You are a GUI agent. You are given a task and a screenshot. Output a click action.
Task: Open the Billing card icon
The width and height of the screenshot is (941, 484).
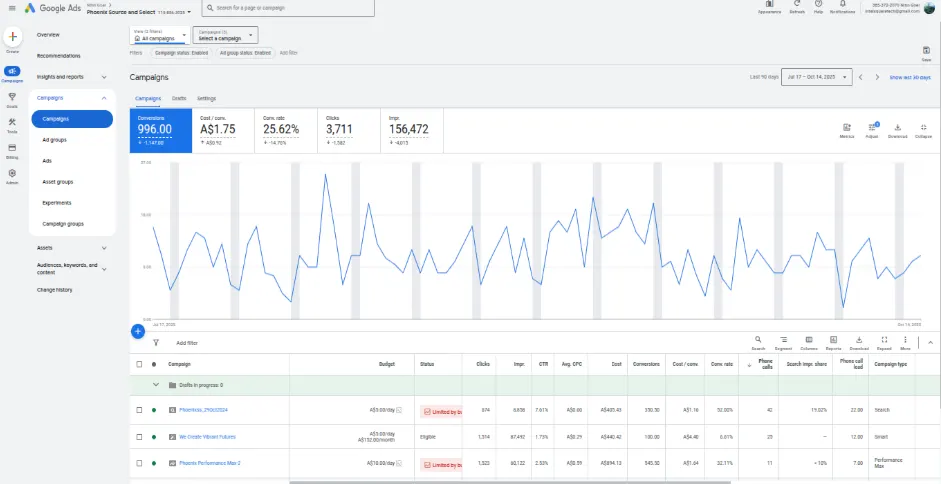(x=12, y=147)
